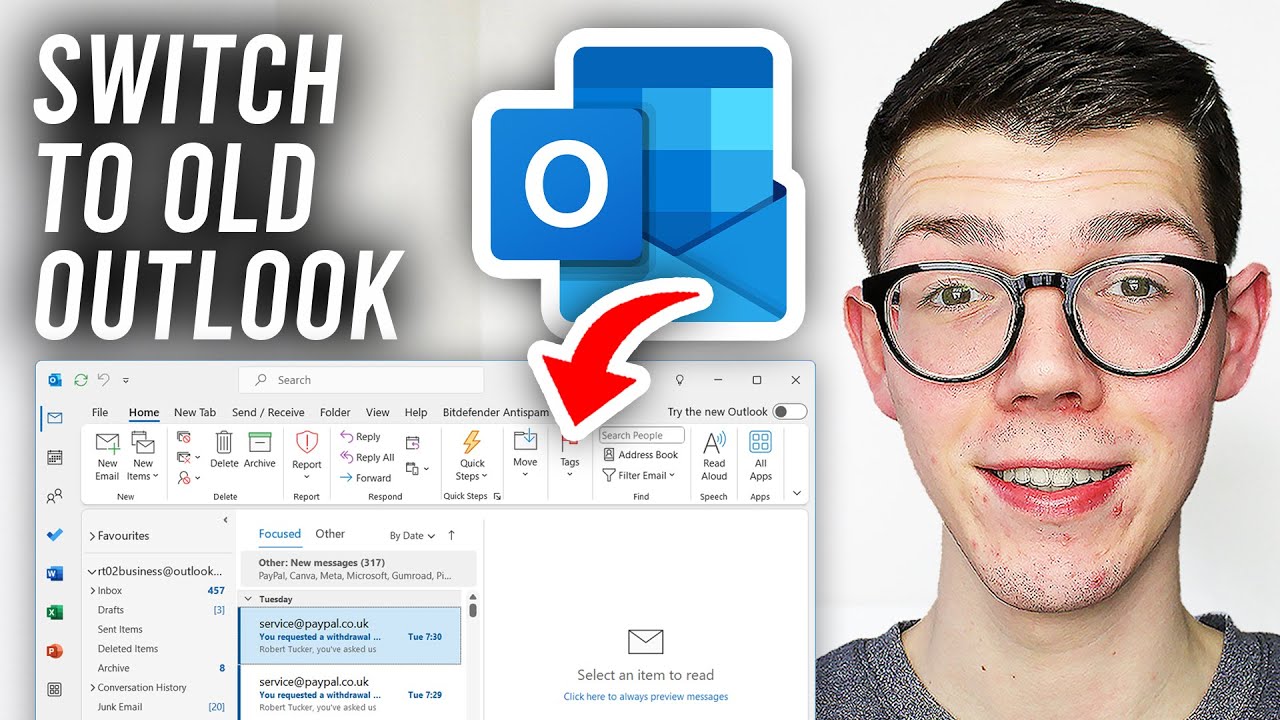Viewport: 1280px width, 720px height.
Task: Open the Filter Email dropdown
Action: coord(640,475)
